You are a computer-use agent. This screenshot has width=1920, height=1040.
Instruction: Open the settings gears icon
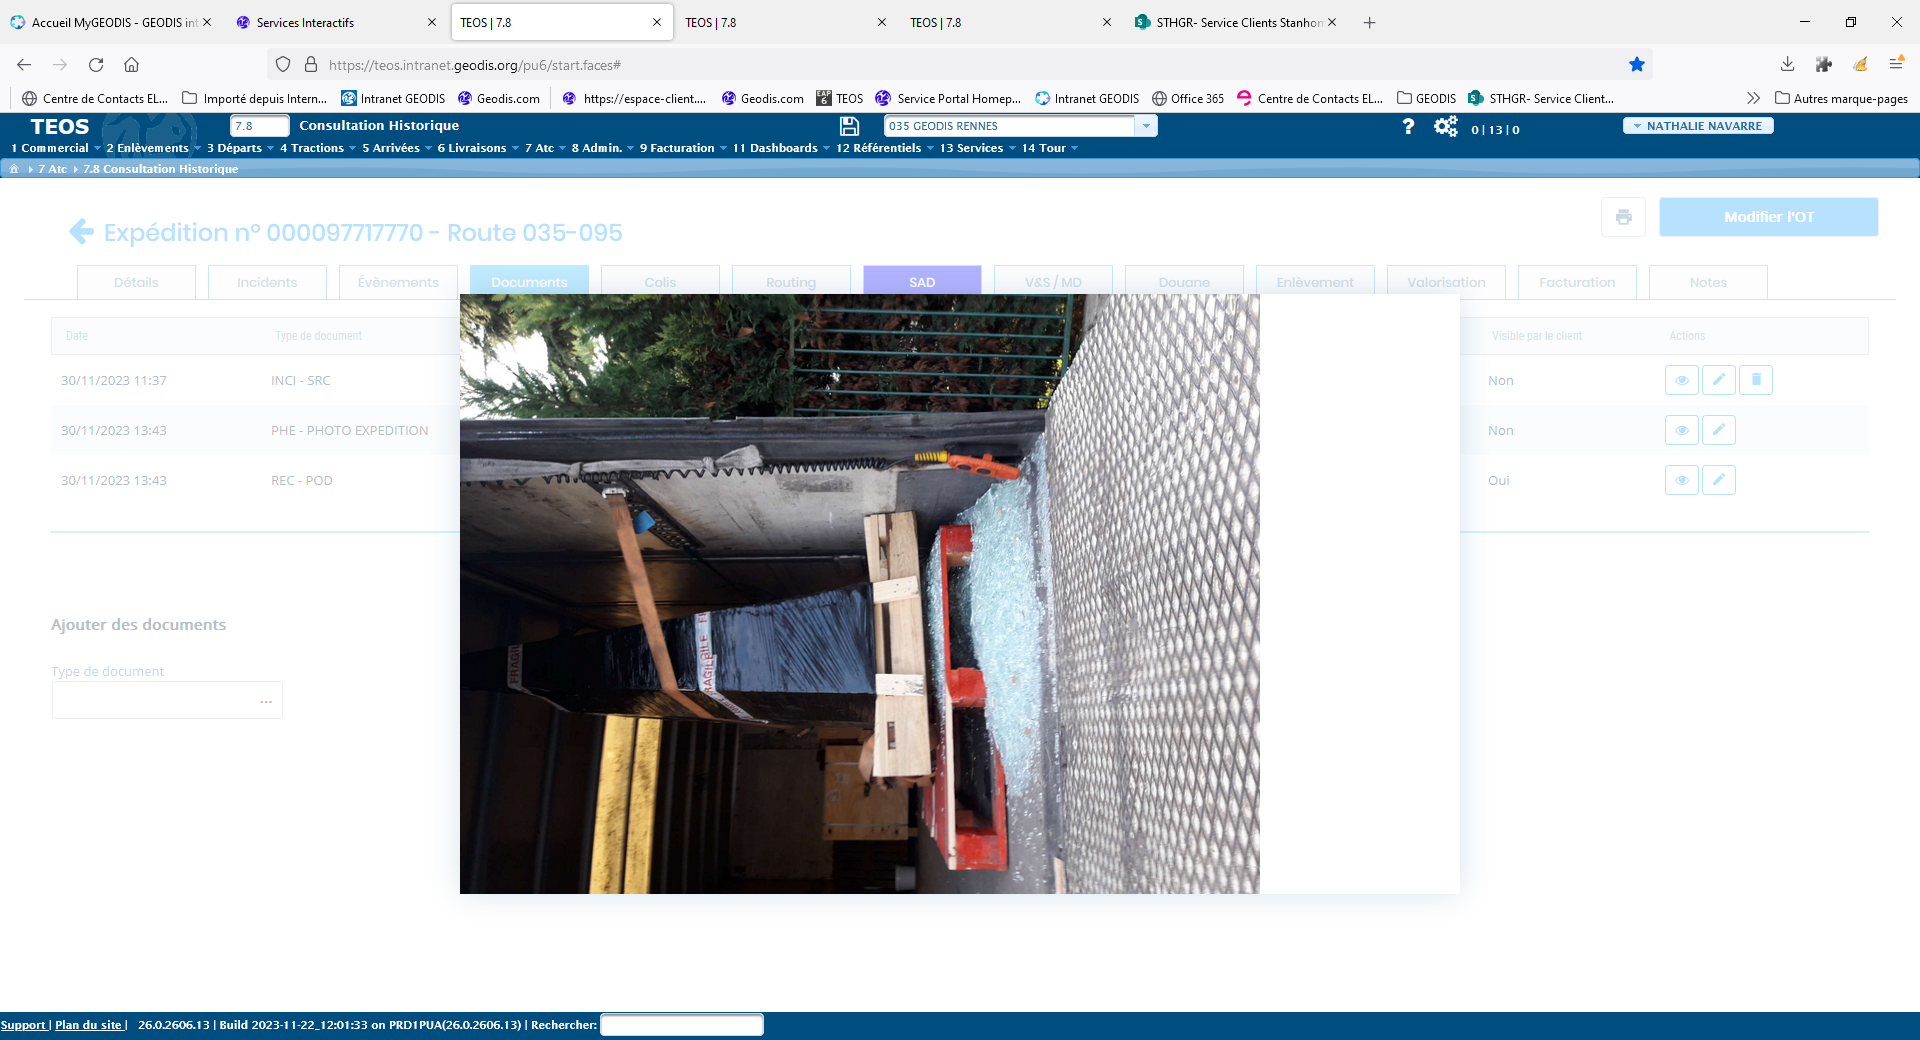(1445, 127)
